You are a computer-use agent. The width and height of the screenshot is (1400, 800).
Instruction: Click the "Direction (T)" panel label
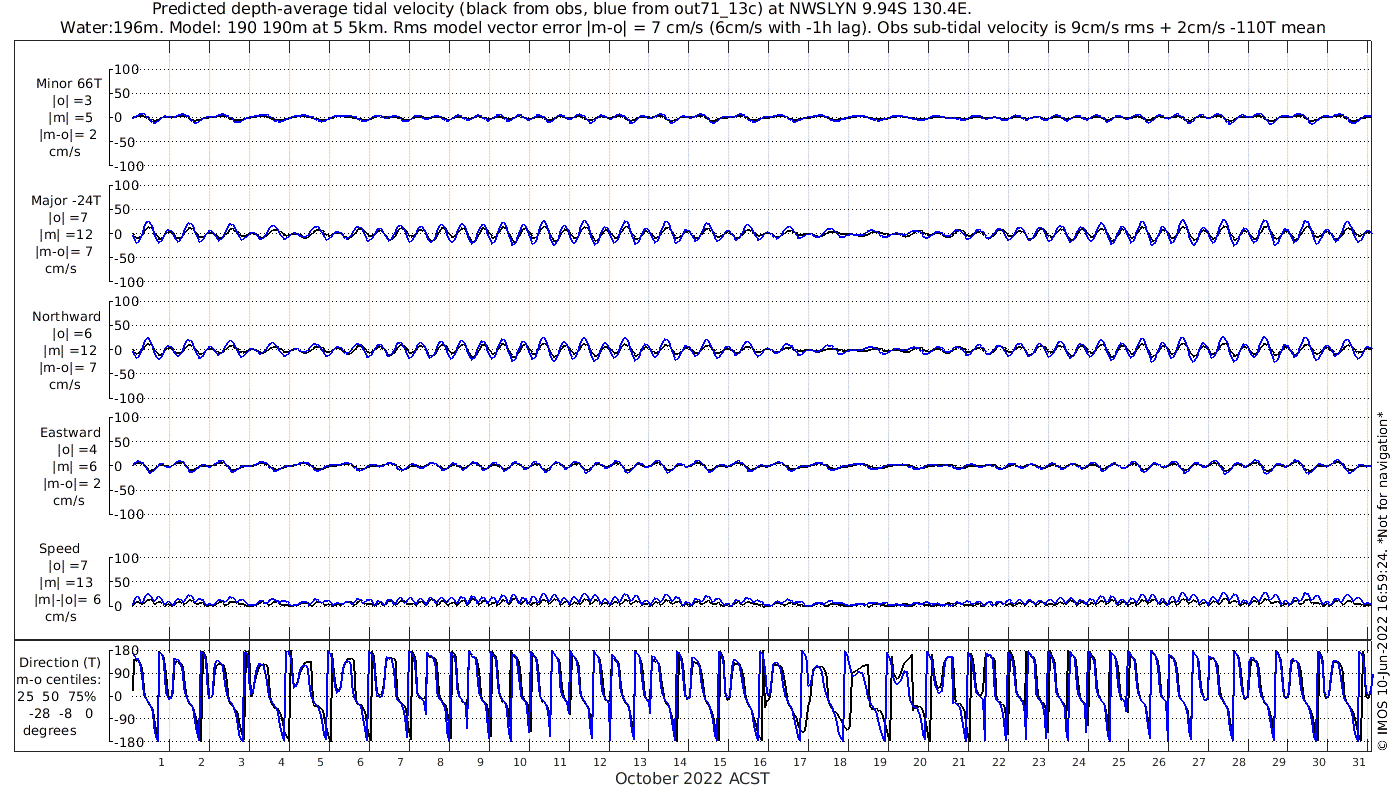tap(60, 662)
